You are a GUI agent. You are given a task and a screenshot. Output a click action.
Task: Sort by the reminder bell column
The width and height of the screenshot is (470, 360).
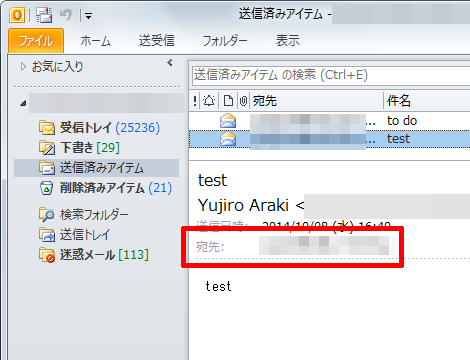(x=209, y=100)
